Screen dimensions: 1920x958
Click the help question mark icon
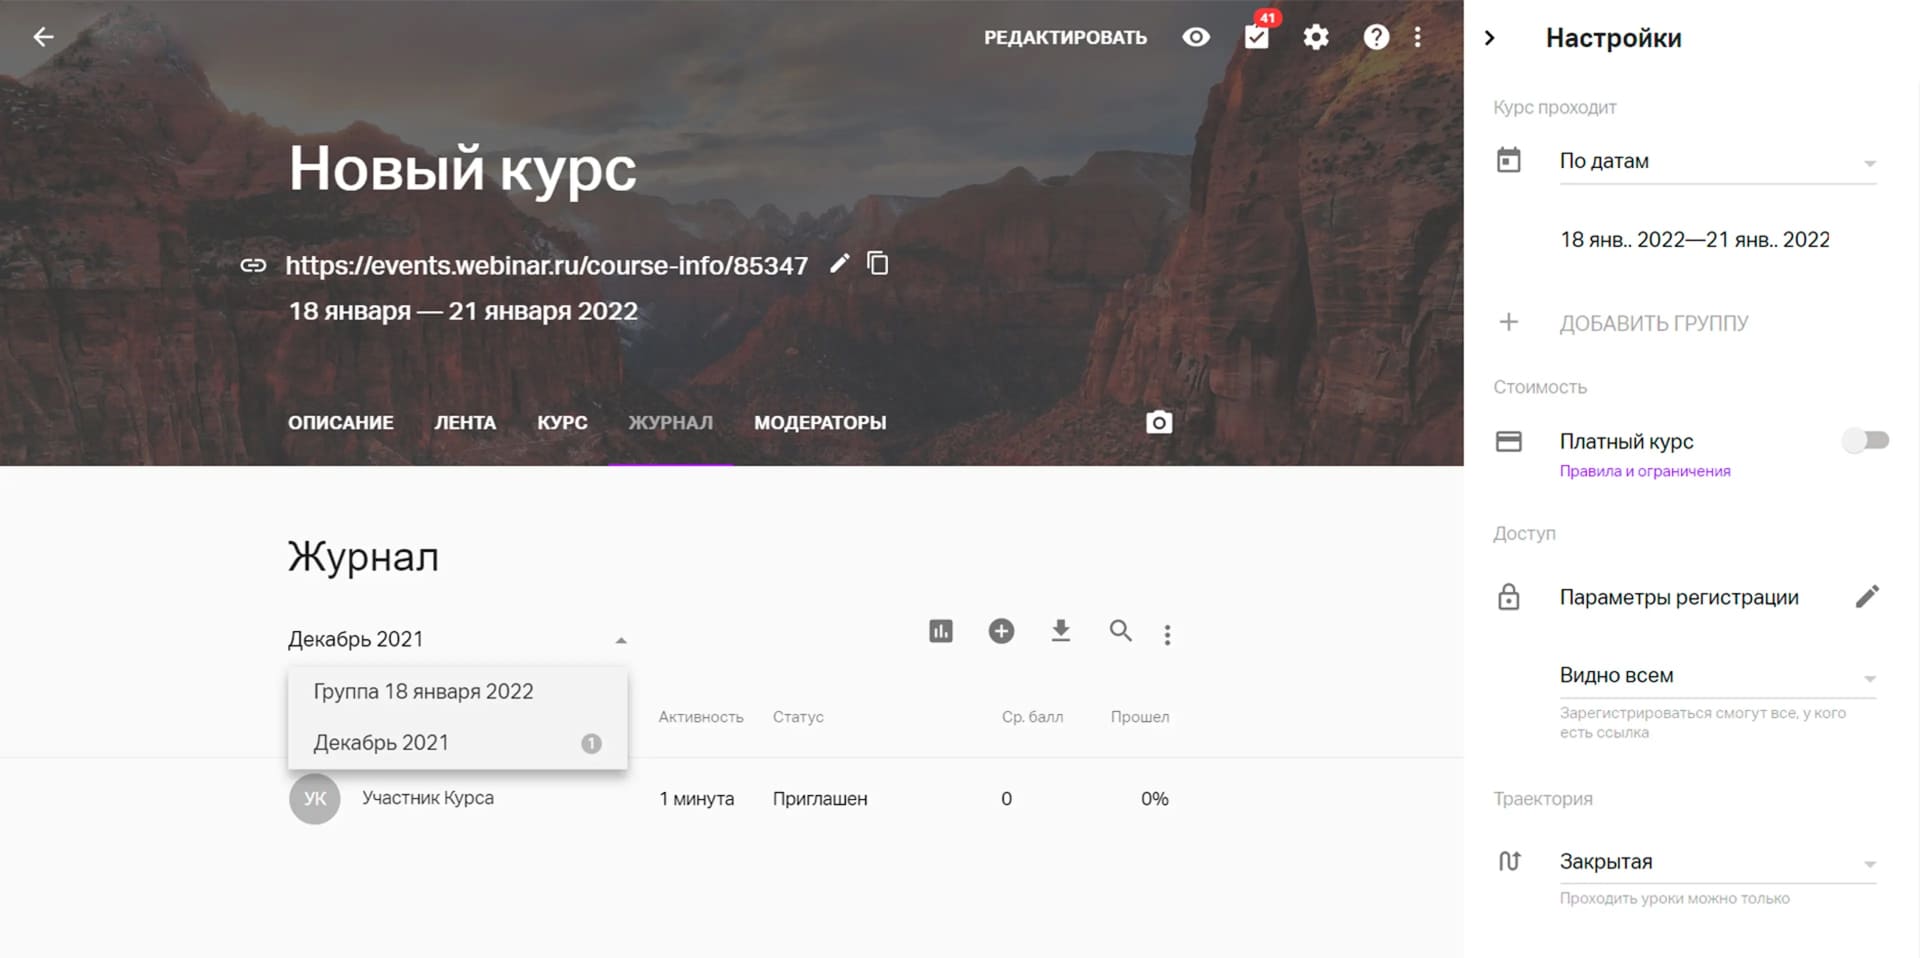click(x=1376, y=37)
